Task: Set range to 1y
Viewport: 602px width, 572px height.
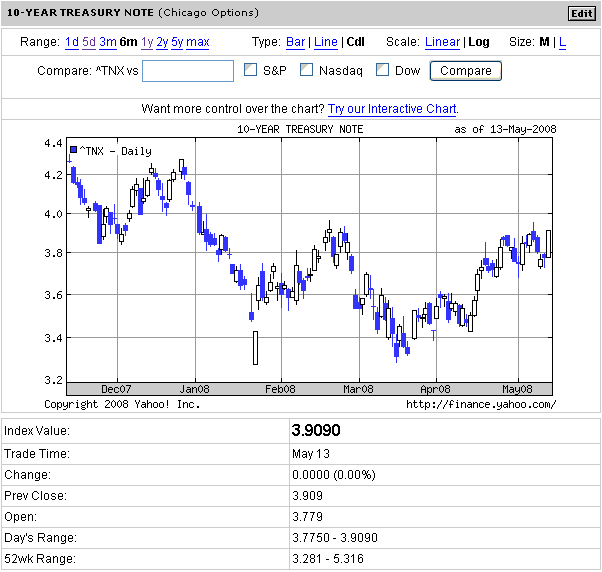Action: pyautogui.click(x=147, y=42)
